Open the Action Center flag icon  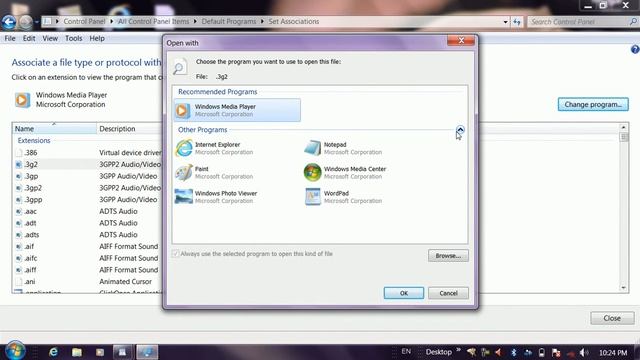(x=556, y=353)
